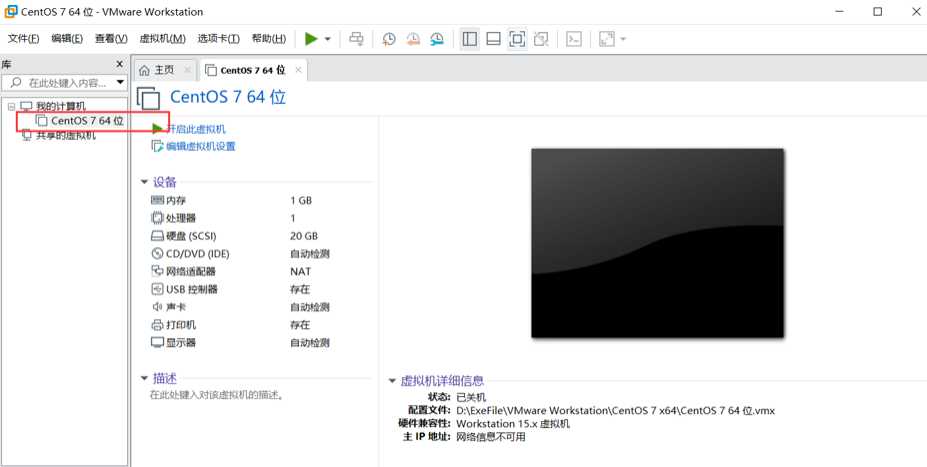Collapse the 设备 section

(x=144, y=182)
